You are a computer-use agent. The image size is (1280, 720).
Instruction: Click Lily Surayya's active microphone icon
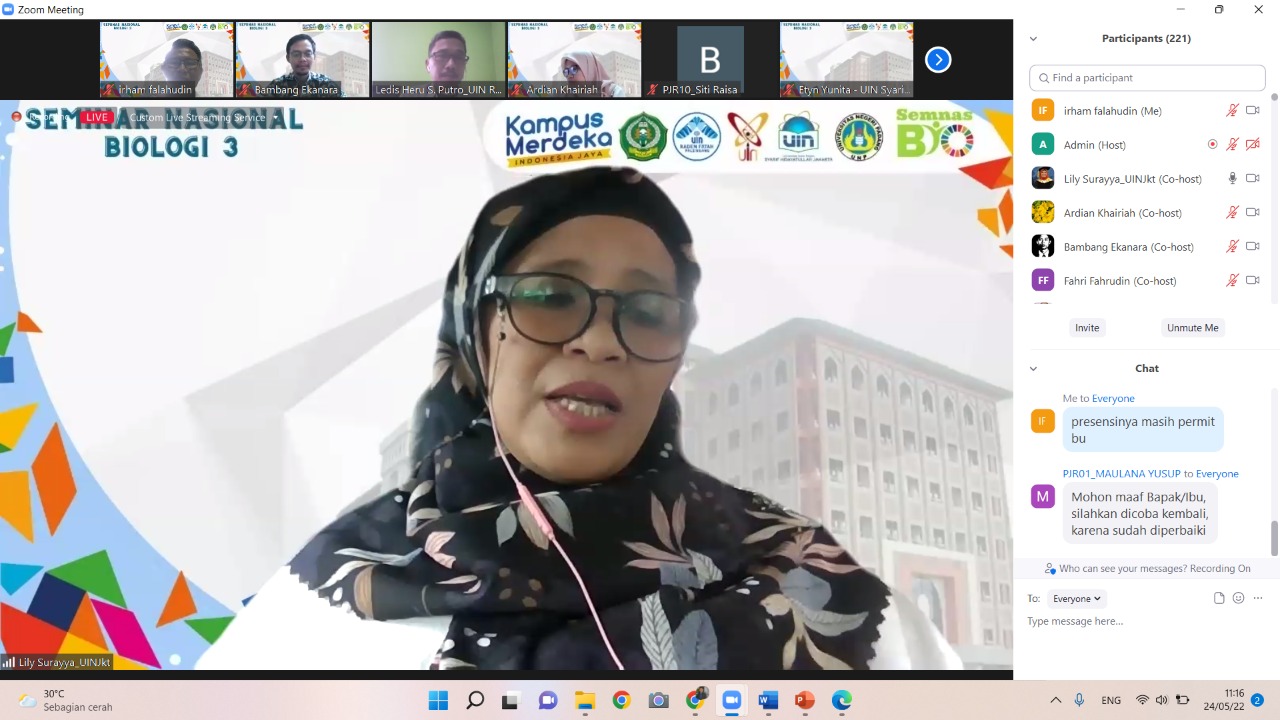[1233, 179]
